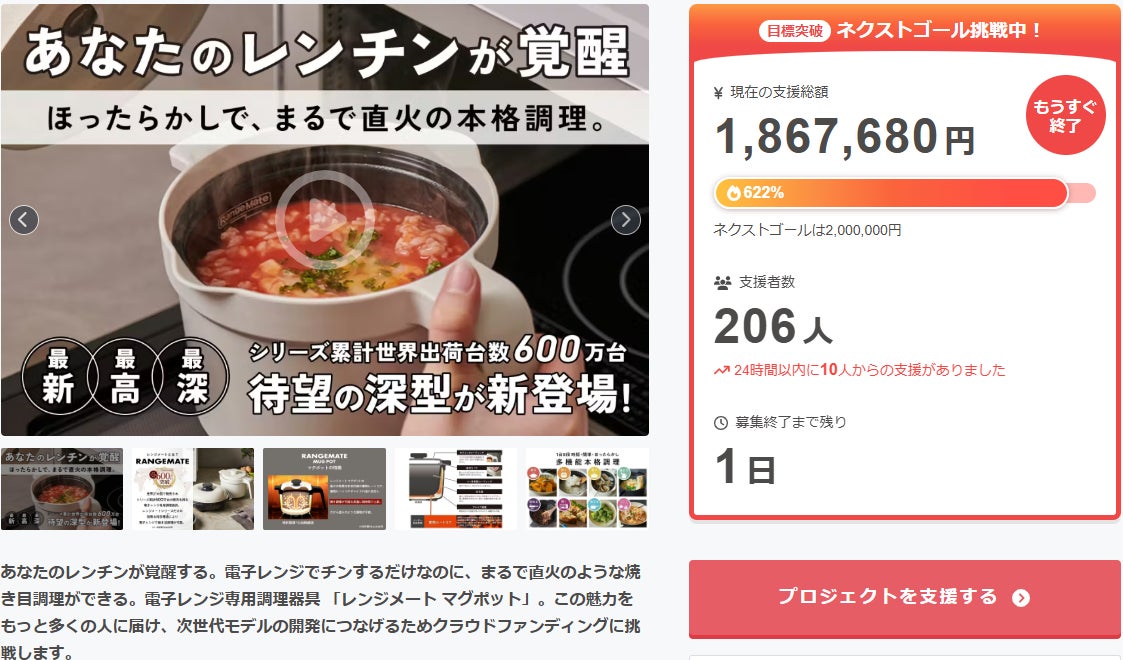Click the 622% funding progress bar
The image size is (1123, 660).
click(x=905, y=193)
